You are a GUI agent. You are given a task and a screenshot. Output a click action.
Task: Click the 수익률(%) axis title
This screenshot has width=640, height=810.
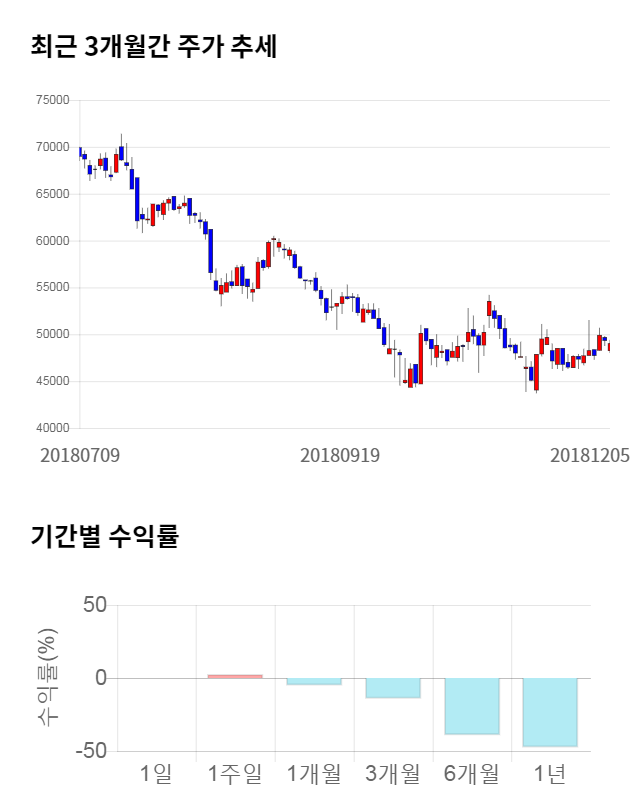47,678
